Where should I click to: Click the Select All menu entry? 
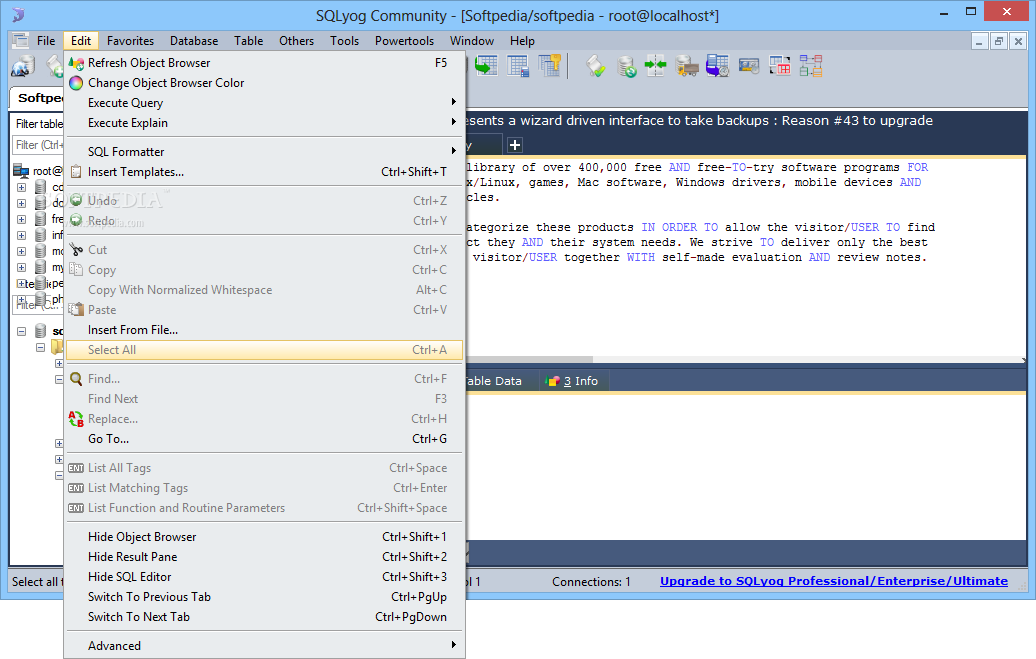264,350
